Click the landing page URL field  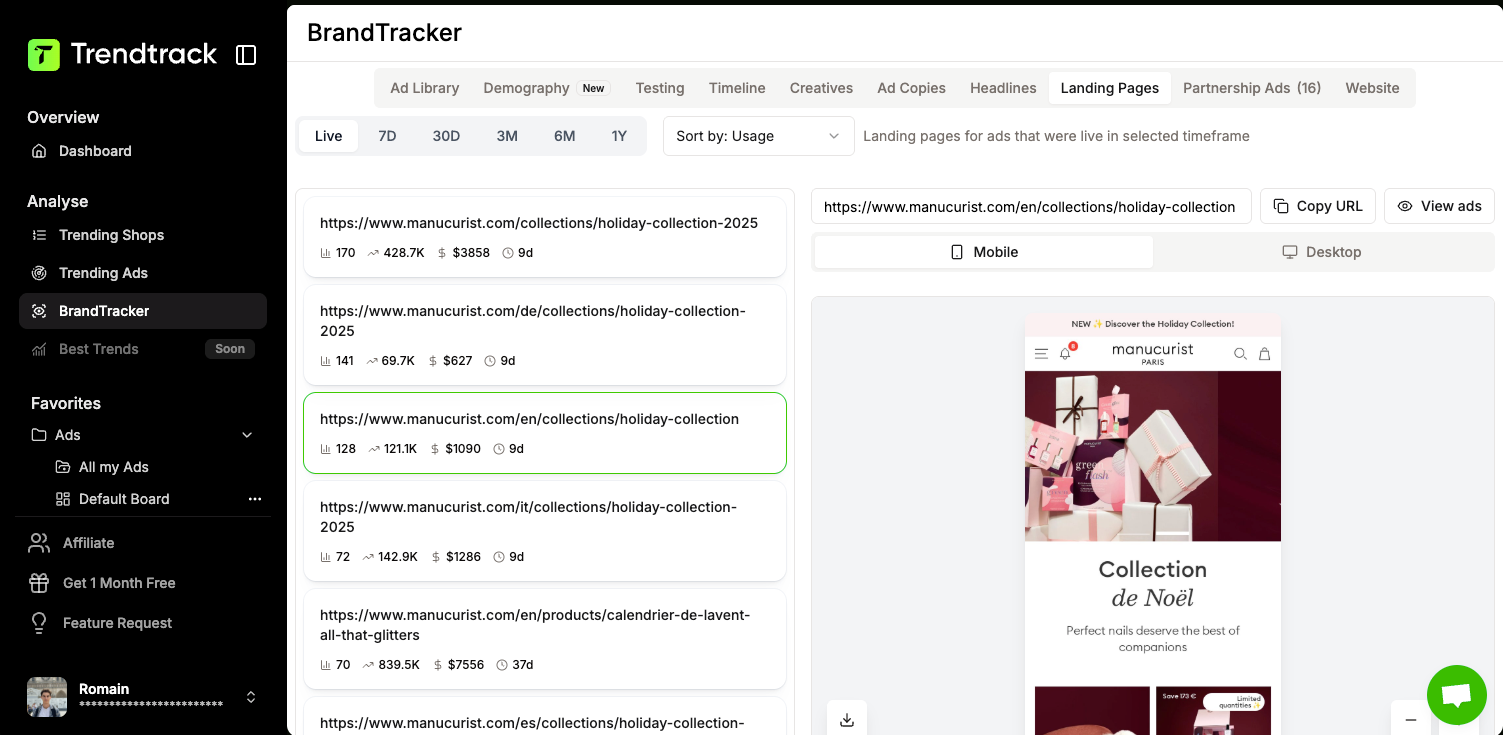(x=1030, y=207)
